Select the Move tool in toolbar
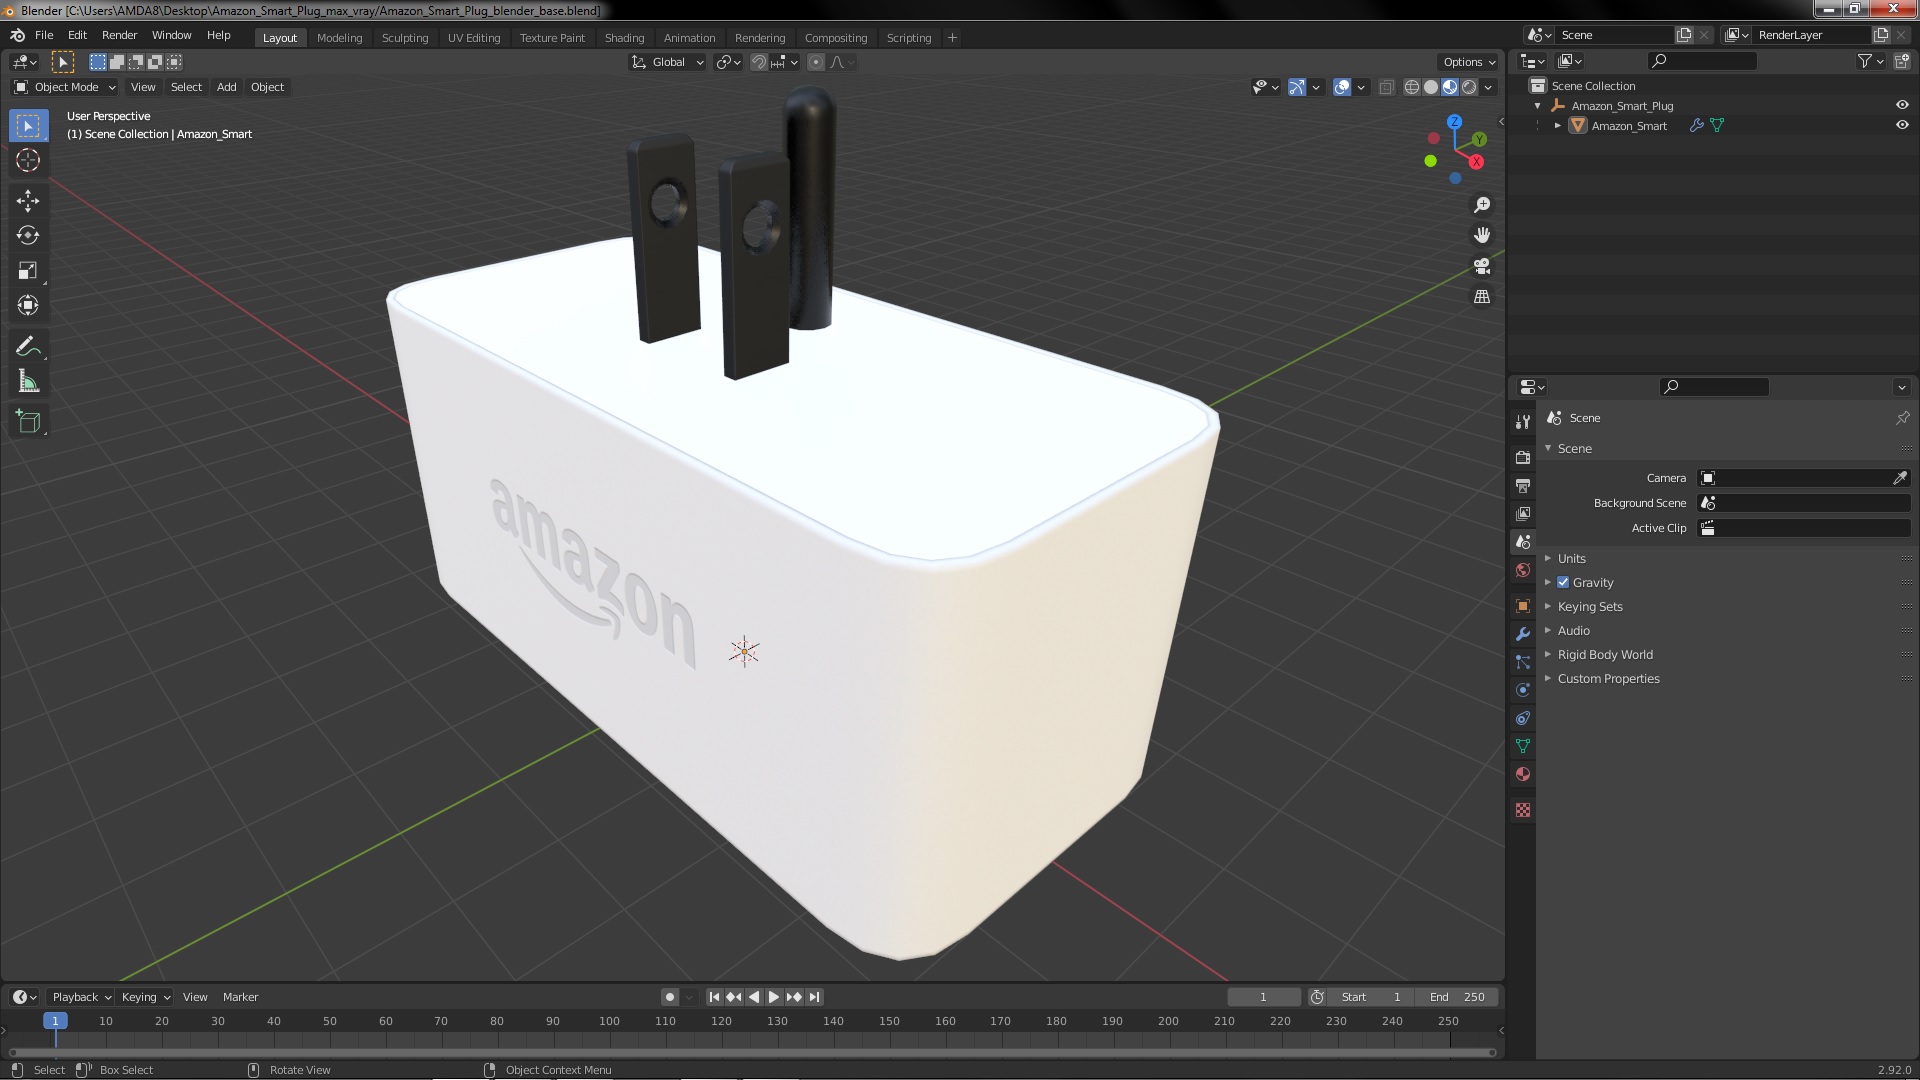Image resolution: width=1920 pixels, height=1080 pixels. coord(28,201)
